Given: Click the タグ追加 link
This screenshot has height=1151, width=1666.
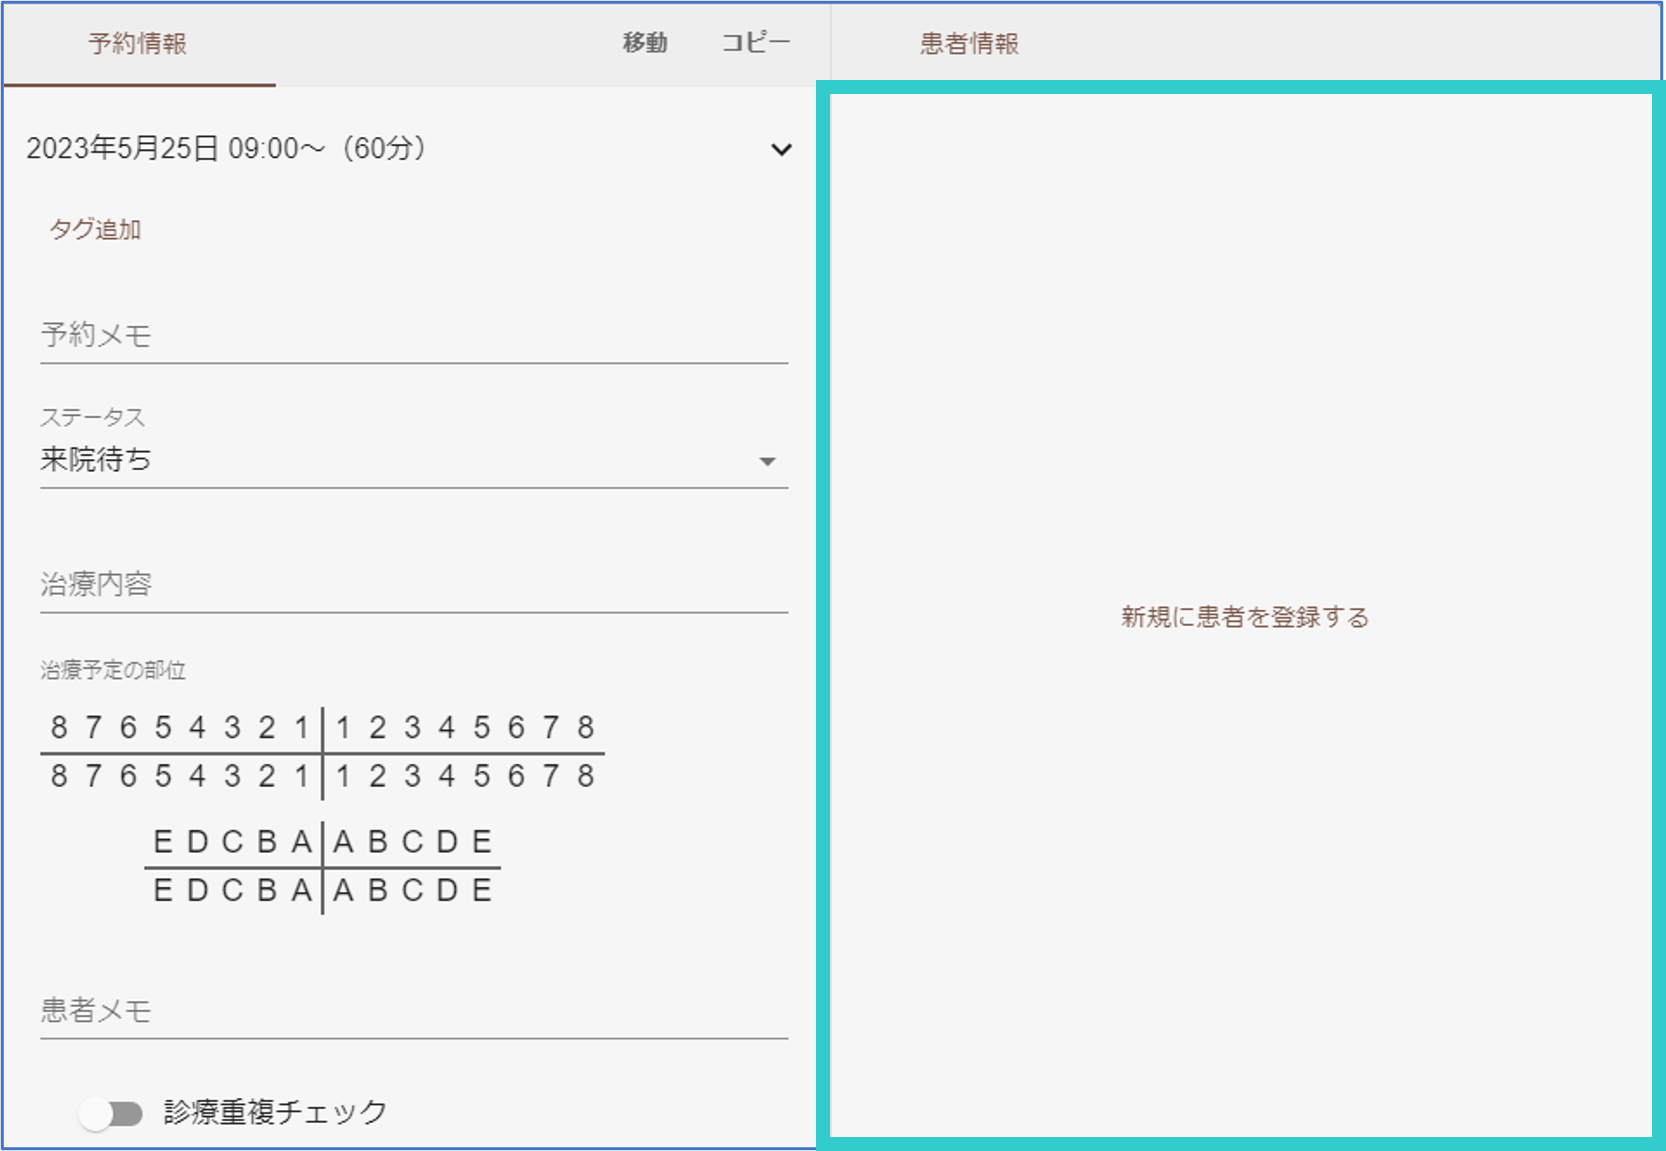Looking at the screenshot, I should (x=95, y=229).
